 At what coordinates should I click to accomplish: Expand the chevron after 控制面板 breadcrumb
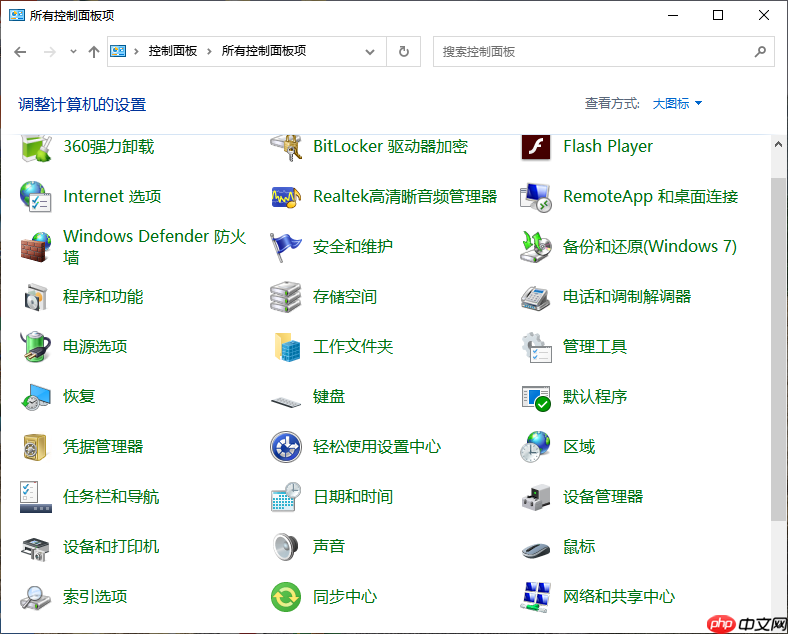pyautogui.click(x=210, y=51)
